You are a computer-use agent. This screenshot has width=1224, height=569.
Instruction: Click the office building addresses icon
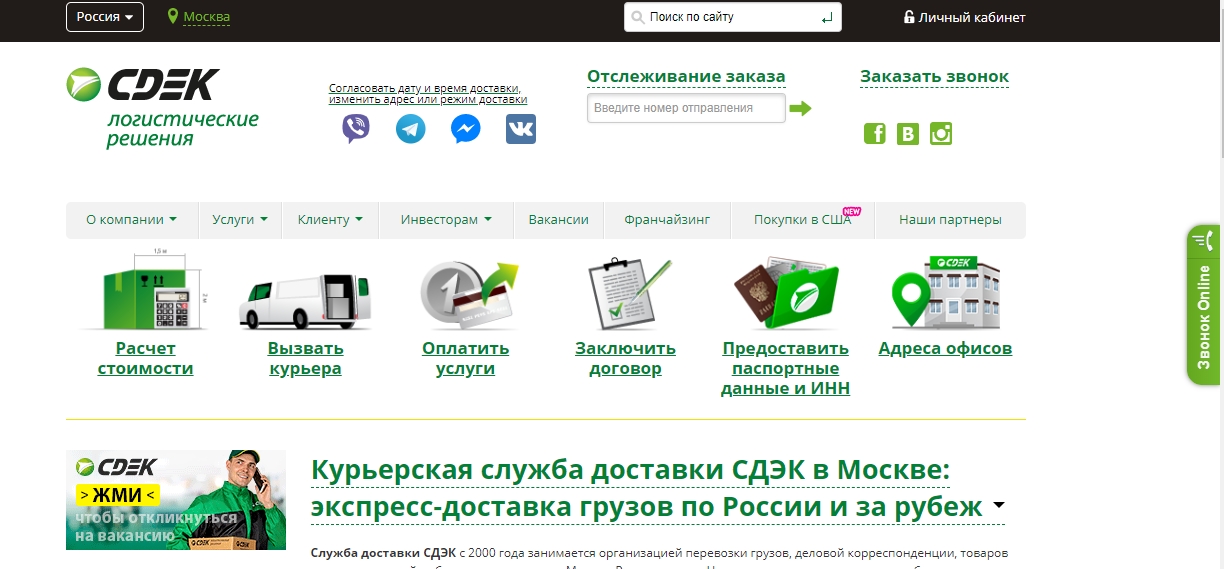click(x=945, y=294)
